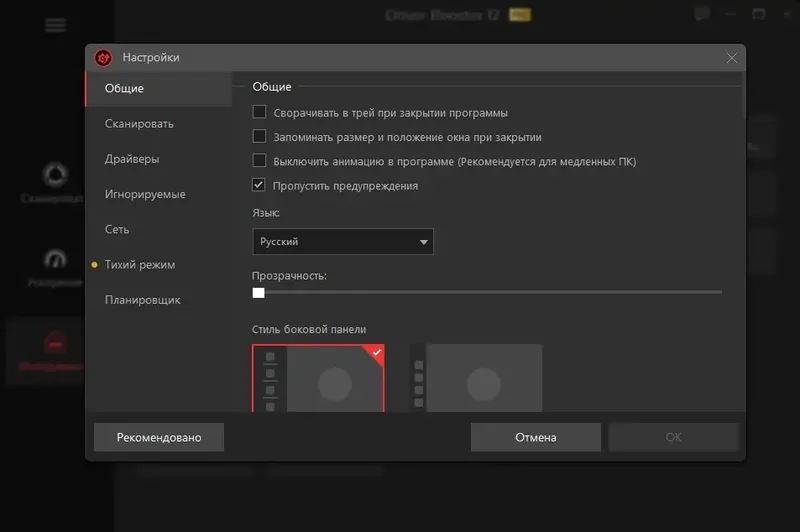Click the Рекомендовано button
This screenshot has width=800, height=532.
tap(159, 437)
